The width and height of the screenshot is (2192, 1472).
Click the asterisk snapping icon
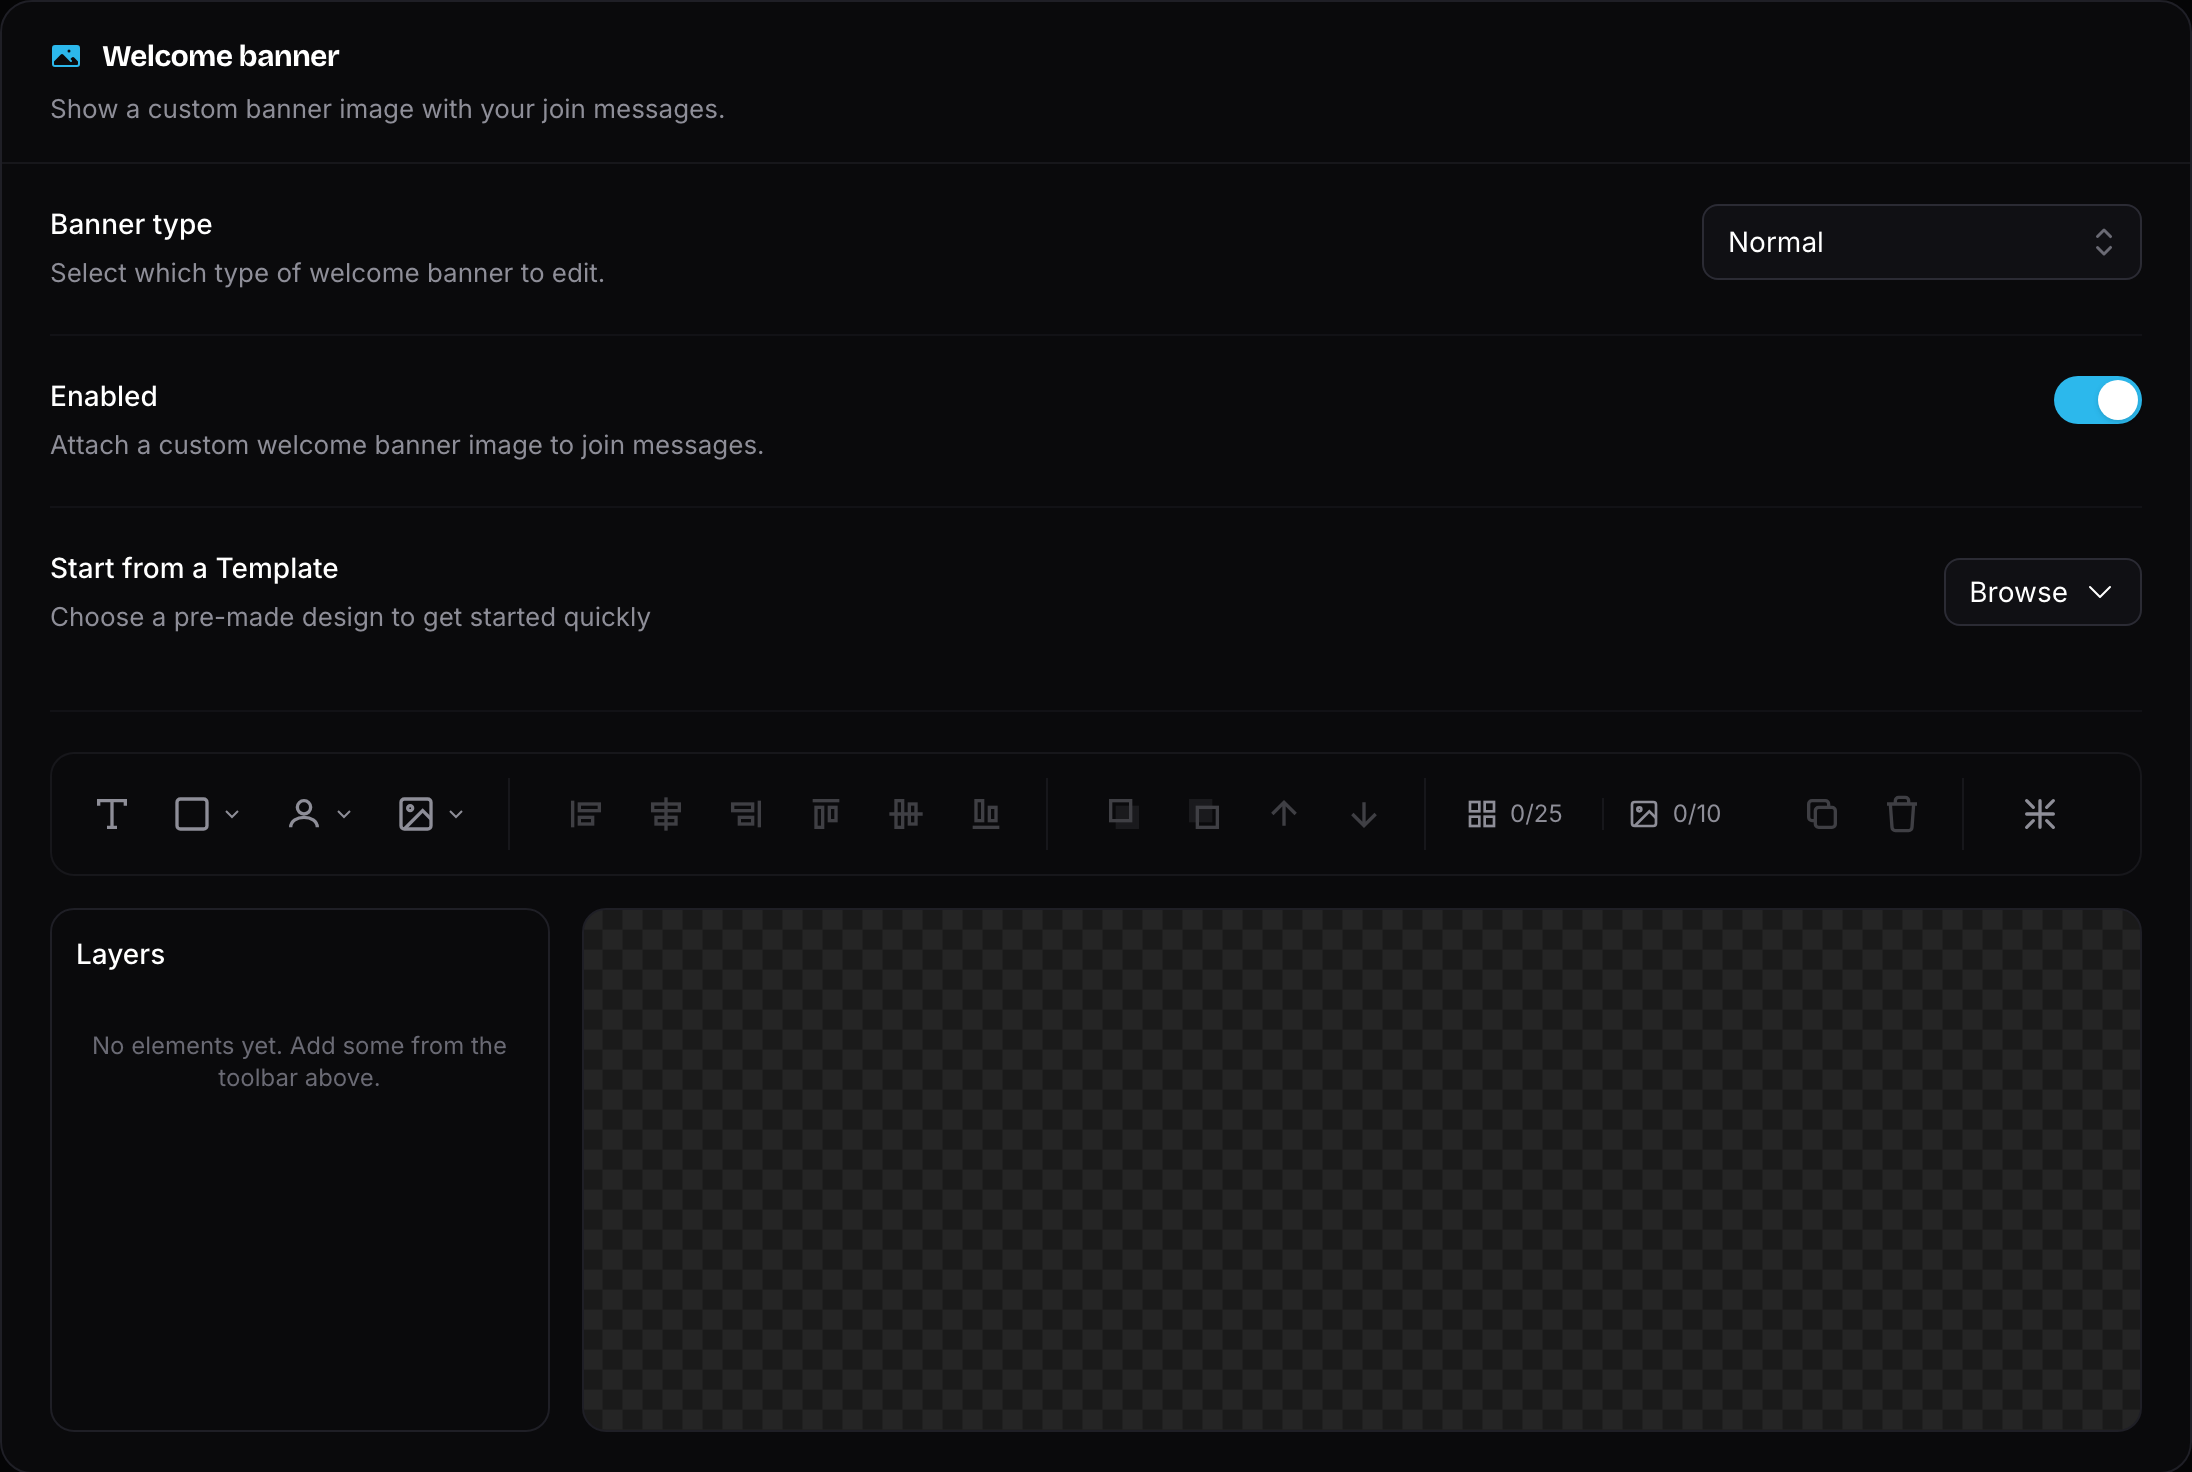(2040, 814)
